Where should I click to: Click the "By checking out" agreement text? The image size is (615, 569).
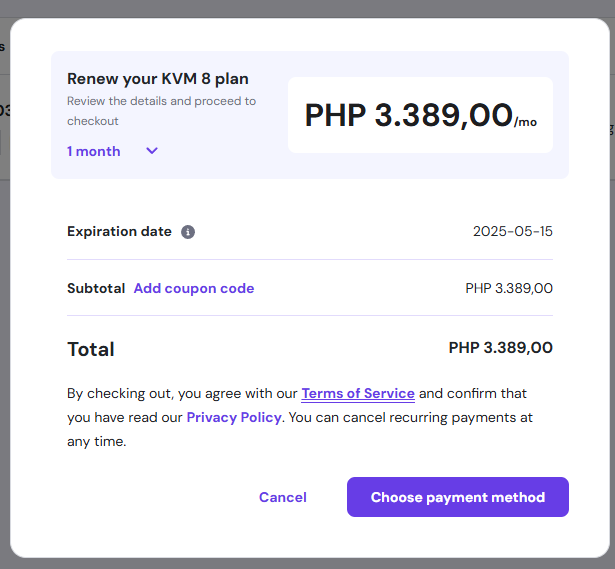(180, 393)
